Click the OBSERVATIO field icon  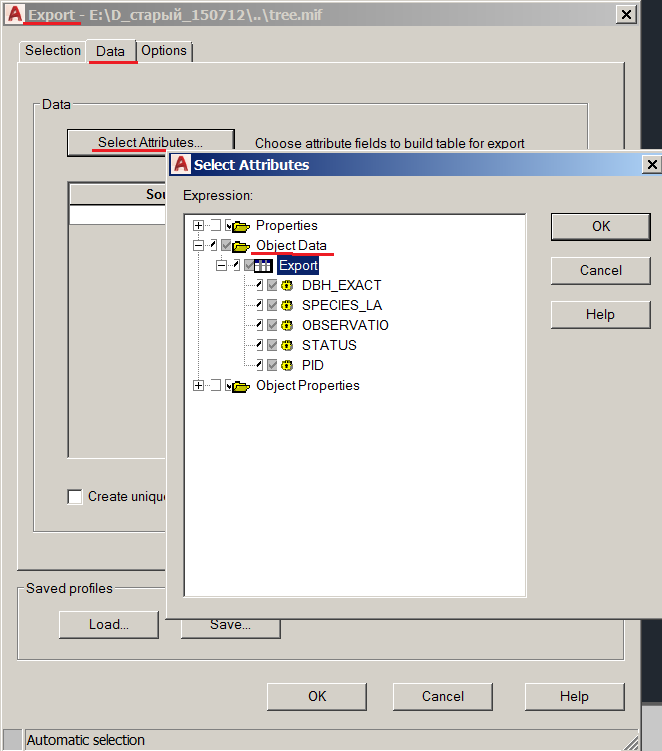[287, 326]
